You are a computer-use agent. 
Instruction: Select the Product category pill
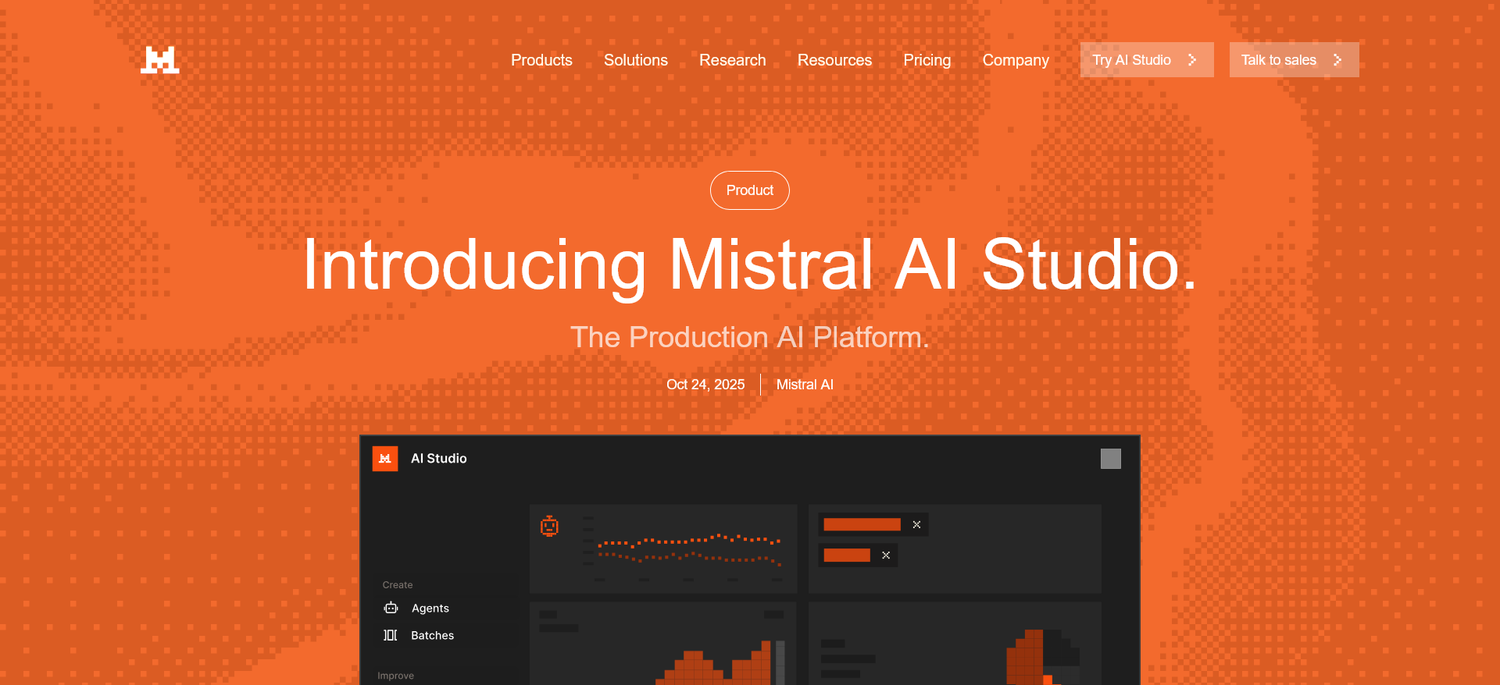(749, 190)
